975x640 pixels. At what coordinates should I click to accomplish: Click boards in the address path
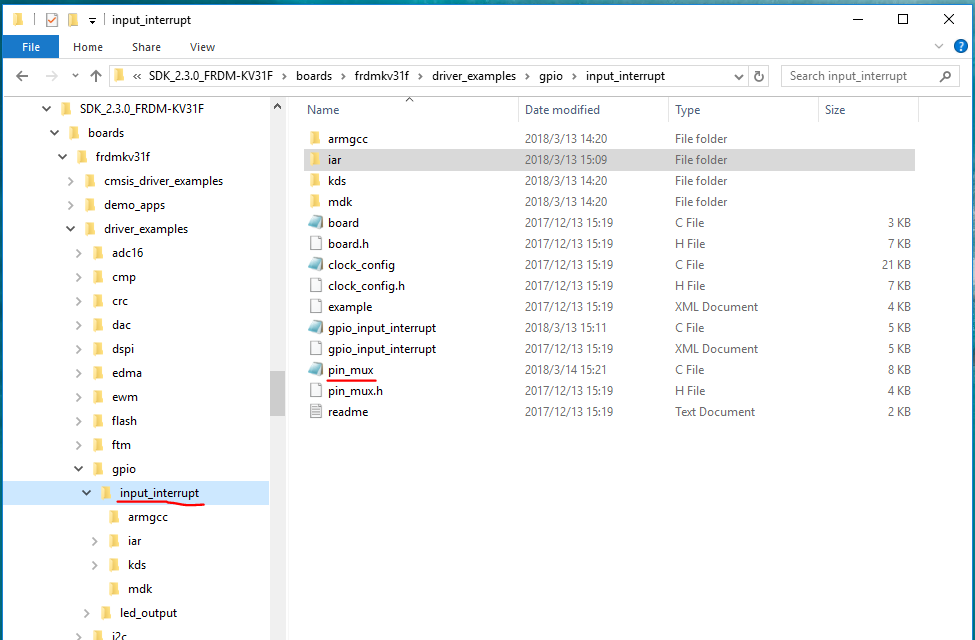[314, 76]
